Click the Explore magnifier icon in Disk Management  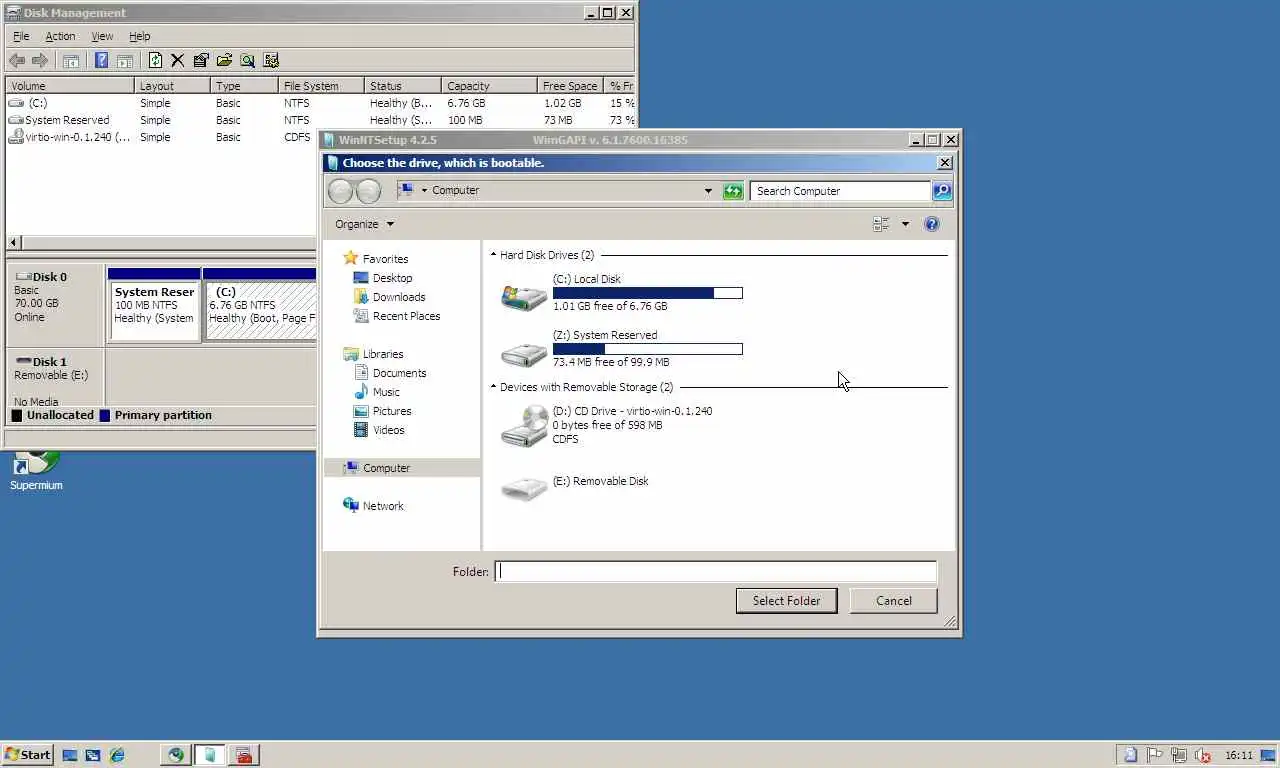click(247, 61)
